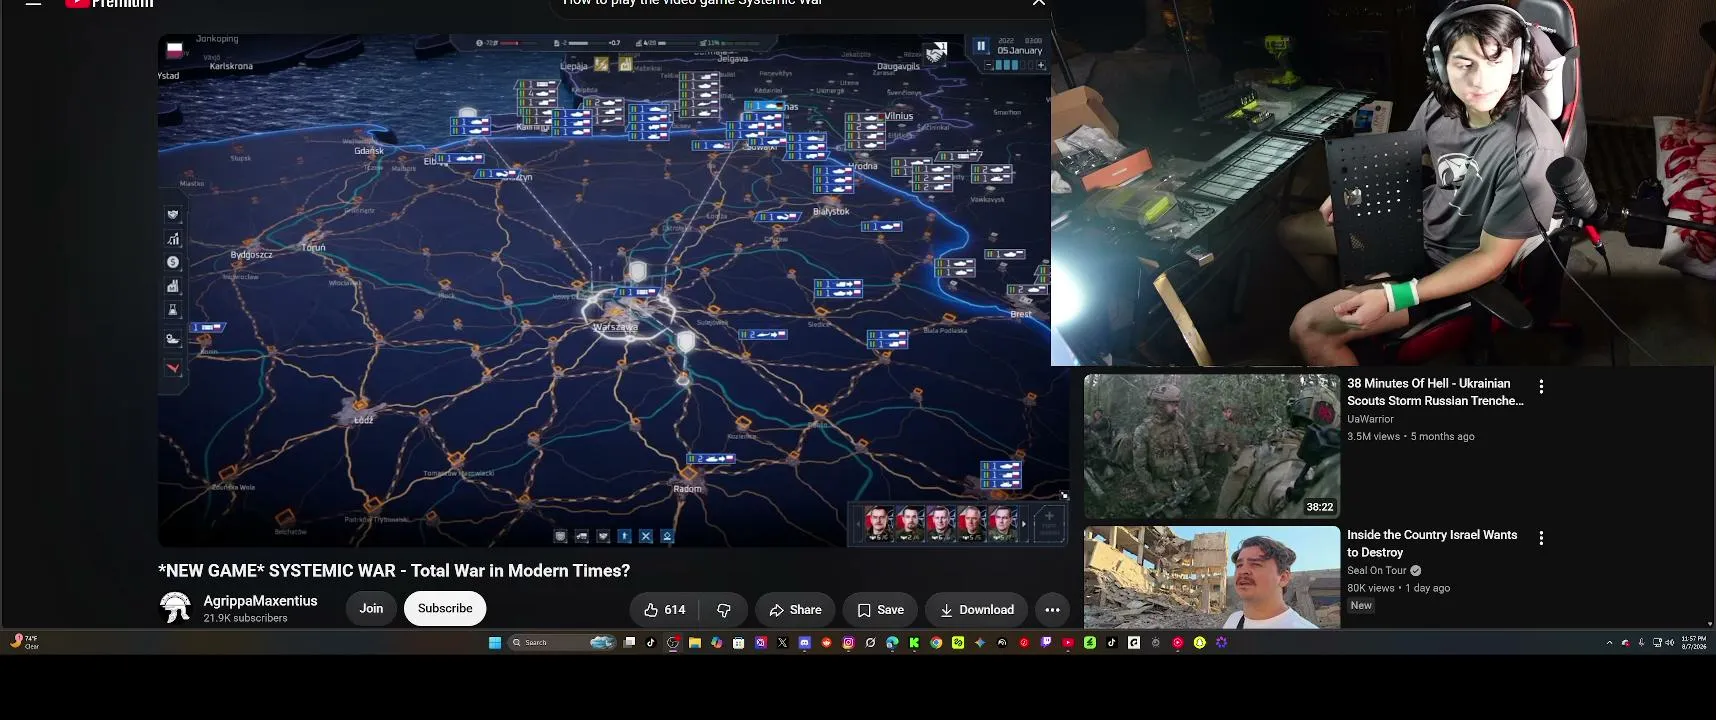
Task: Open File Explorer from taskbar
Action: pos(694,643)
